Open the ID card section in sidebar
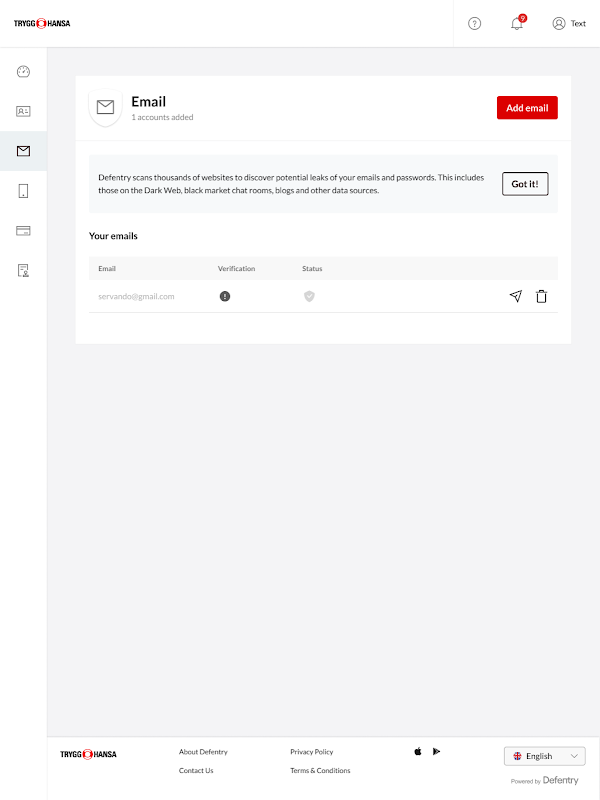 [x=23, y=111]
